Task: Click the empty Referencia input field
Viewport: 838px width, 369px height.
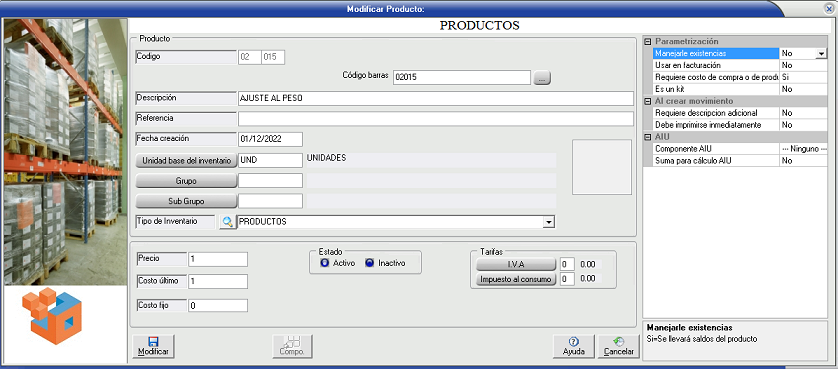Action: pos(436,119)
